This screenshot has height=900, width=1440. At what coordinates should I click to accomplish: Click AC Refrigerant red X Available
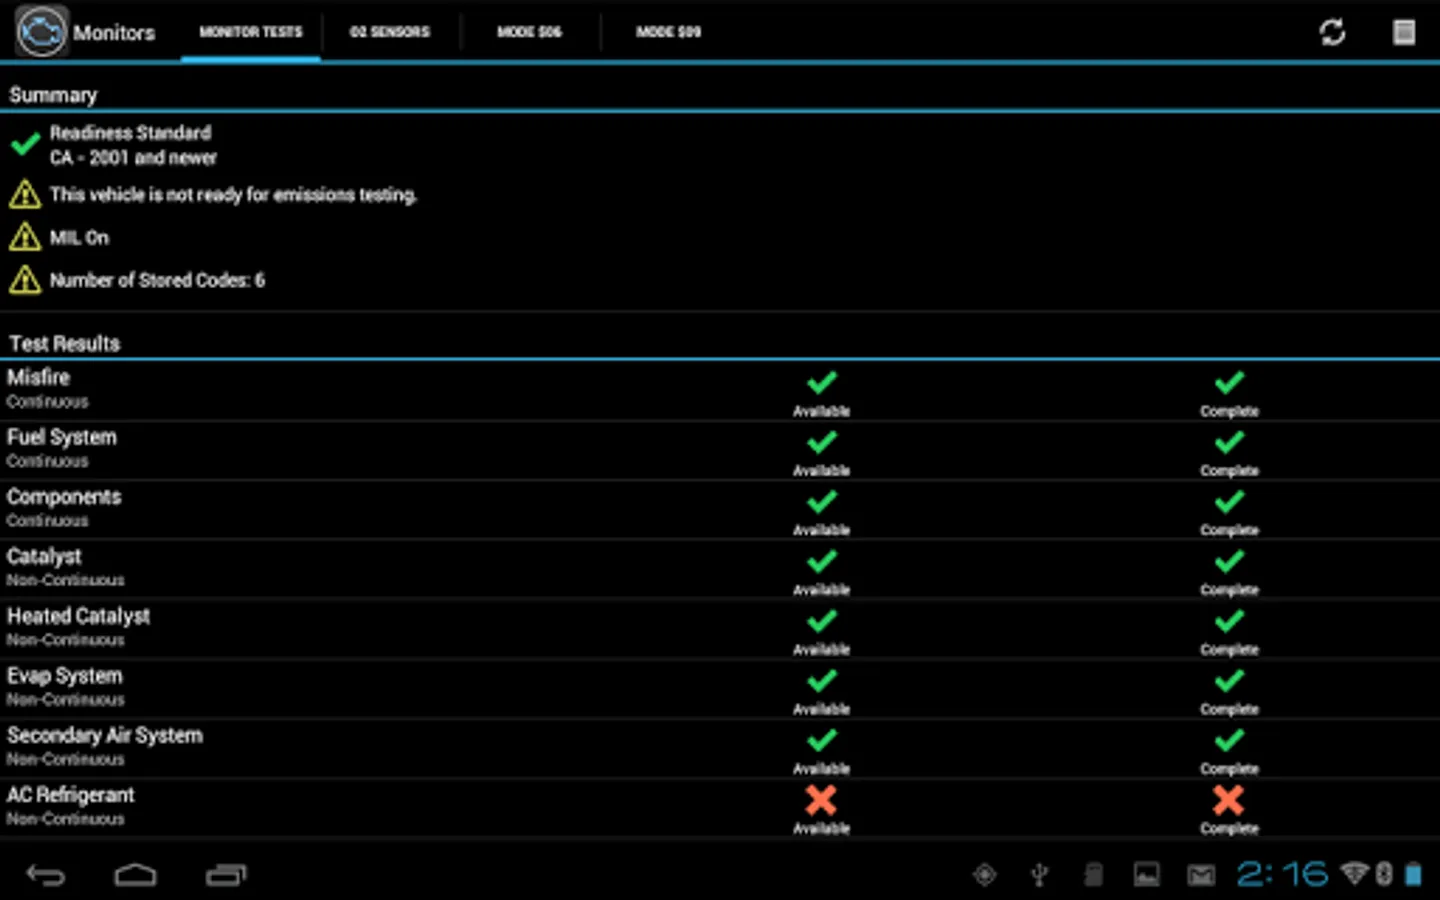pos(821,800)
